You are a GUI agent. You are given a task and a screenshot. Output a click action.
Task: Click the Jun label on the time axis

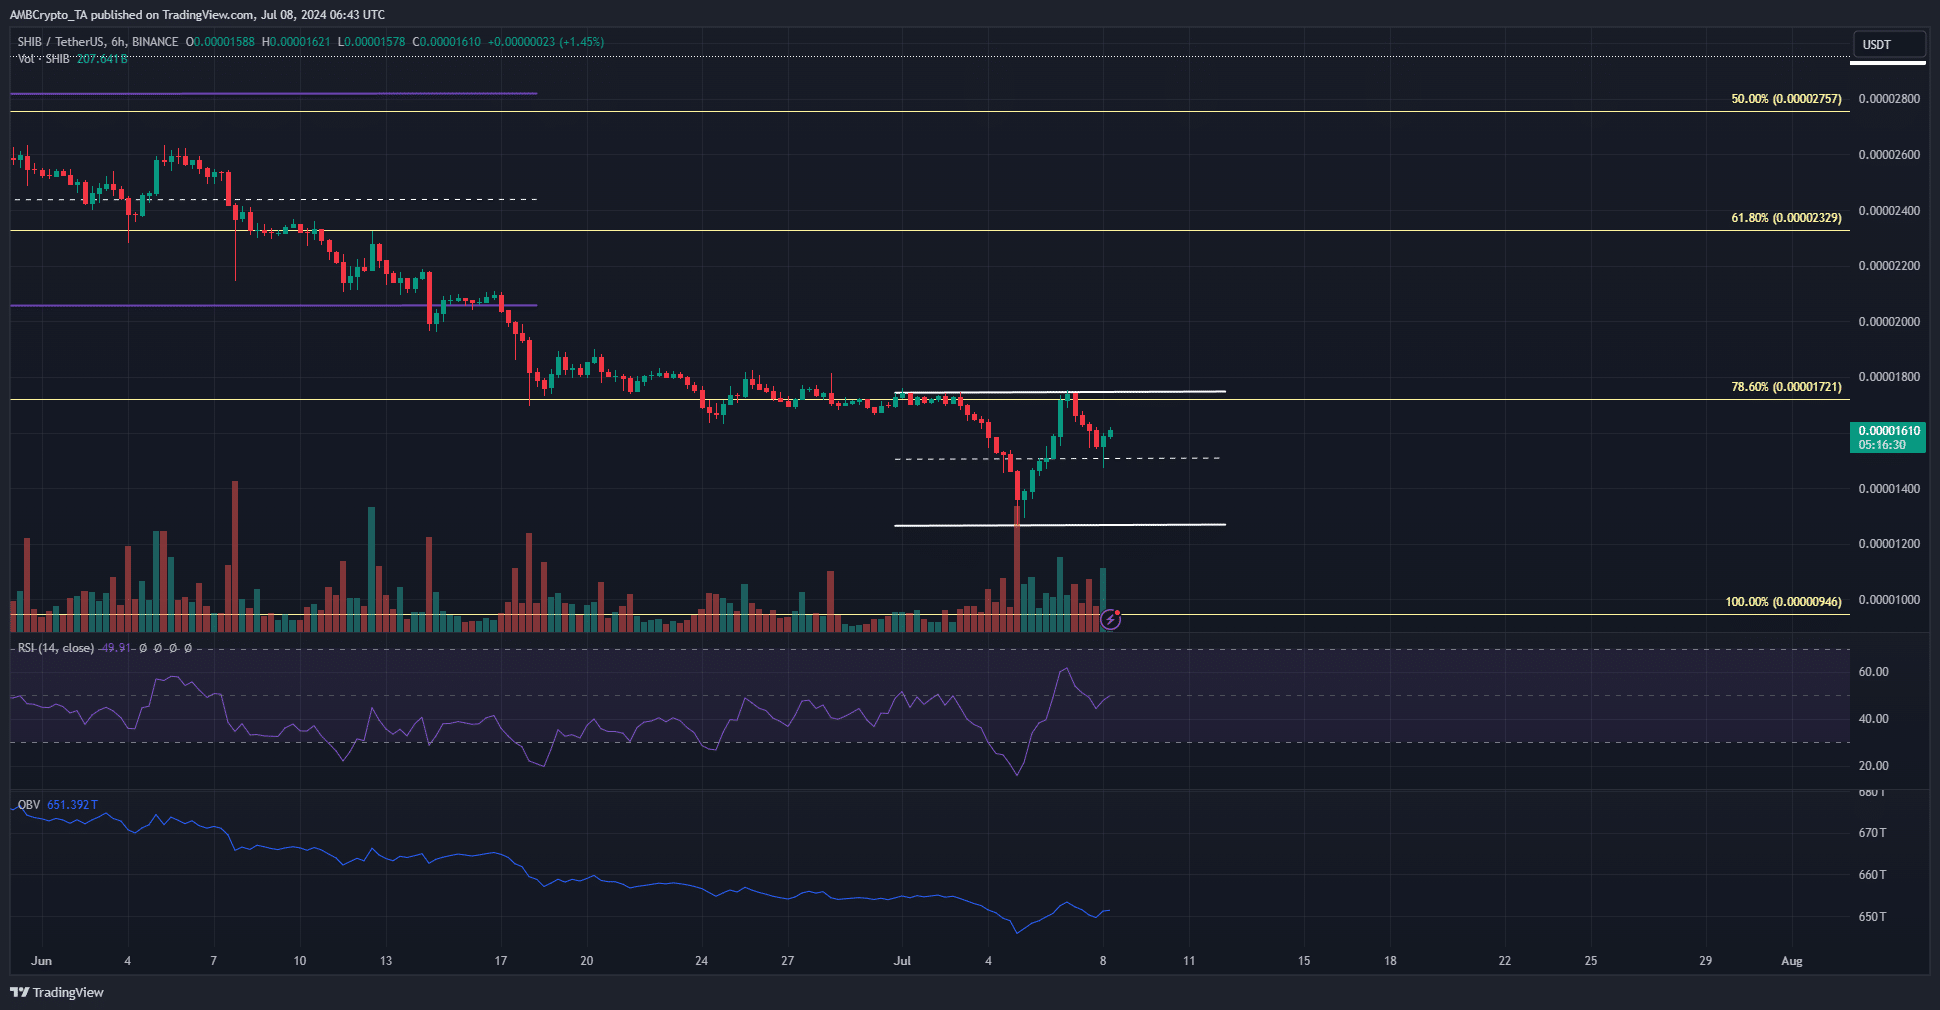tap(41, 961)
